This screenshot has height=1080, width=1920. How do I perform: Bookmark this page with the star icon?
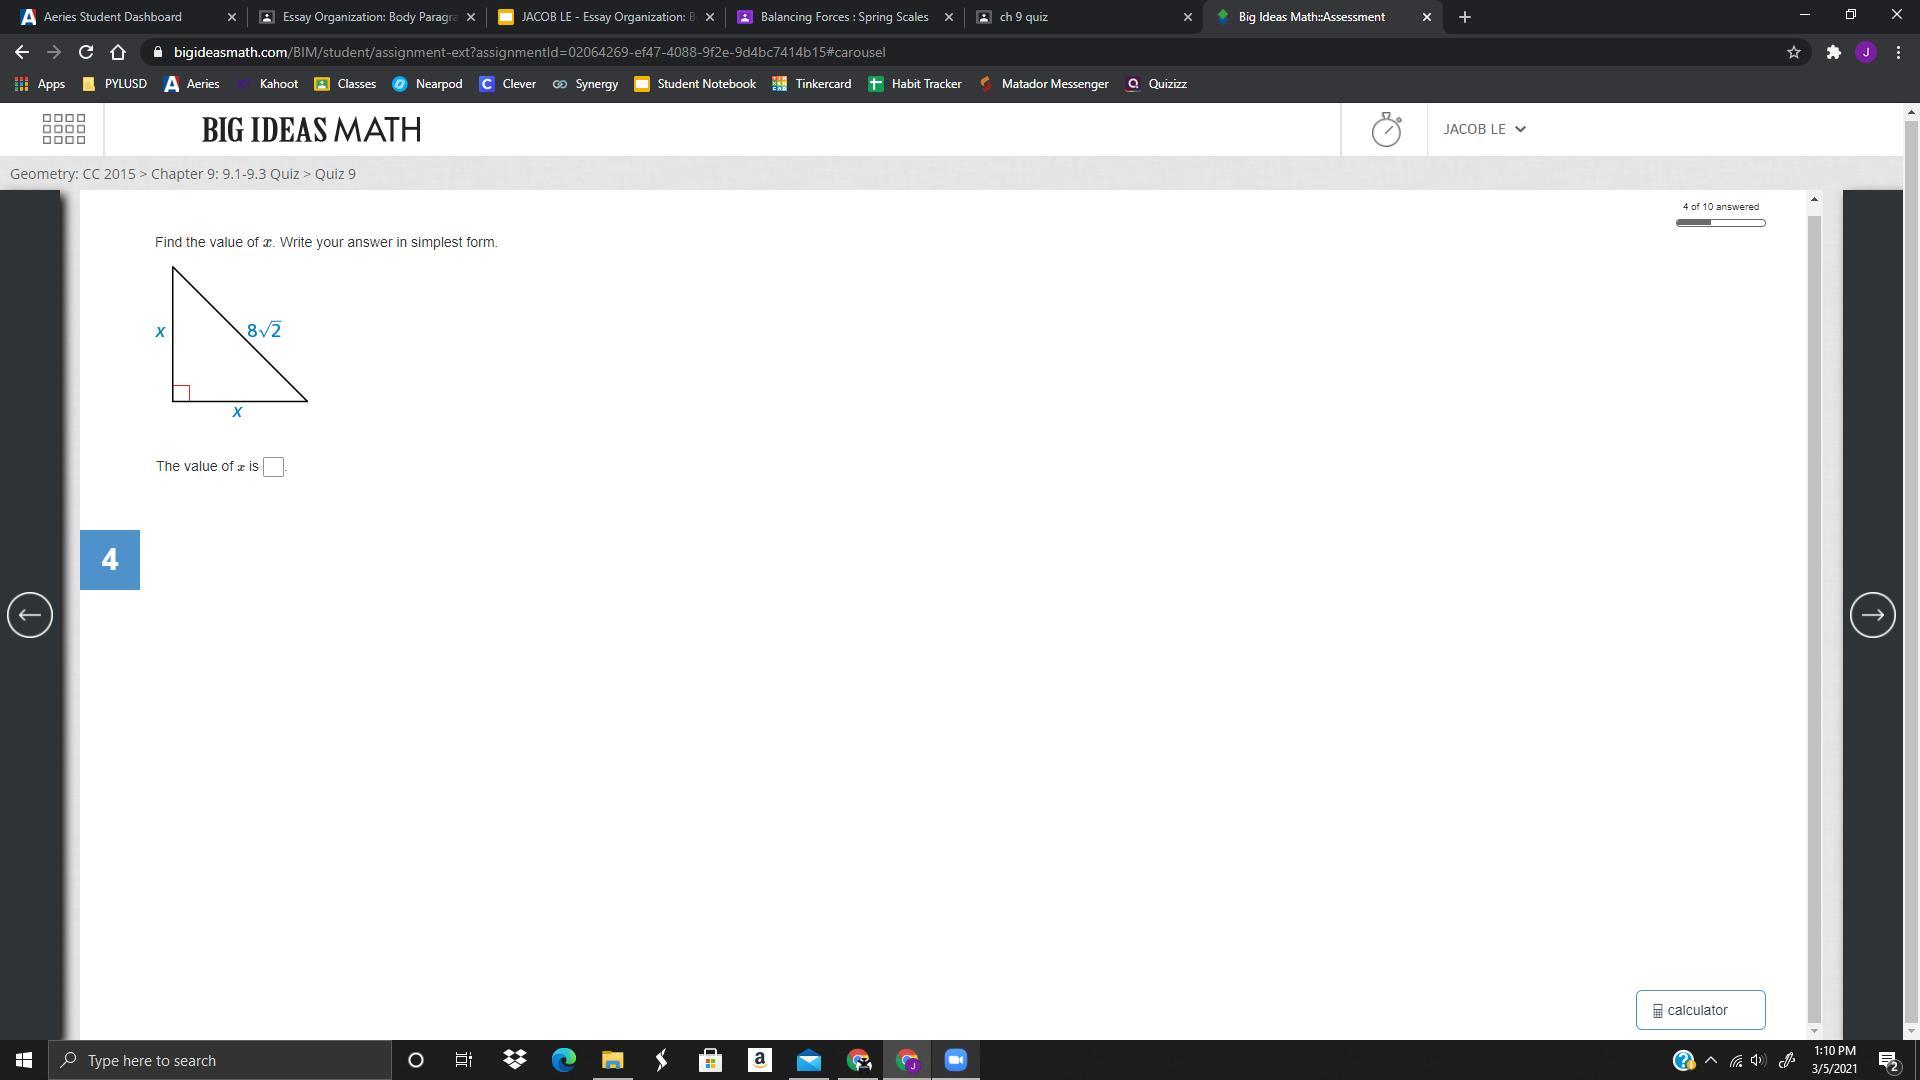(x=1793, y=52)
